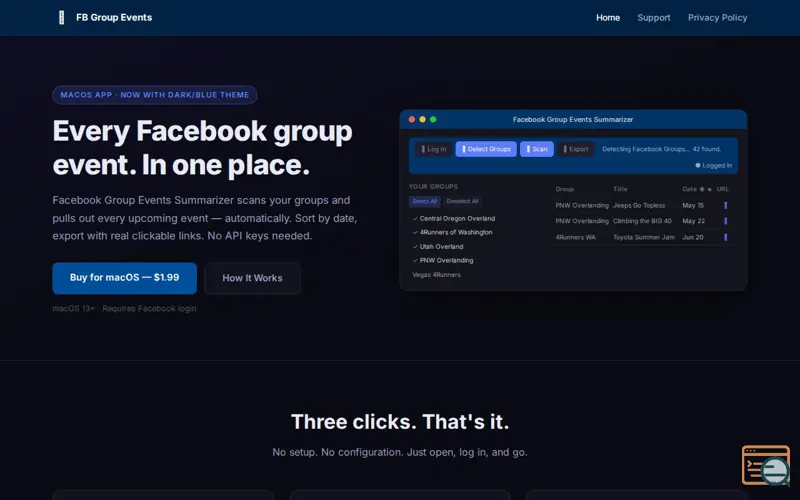Toggle the Utah Overland group checkmark
Screen dimensions: 800x500
click(415, 246)
